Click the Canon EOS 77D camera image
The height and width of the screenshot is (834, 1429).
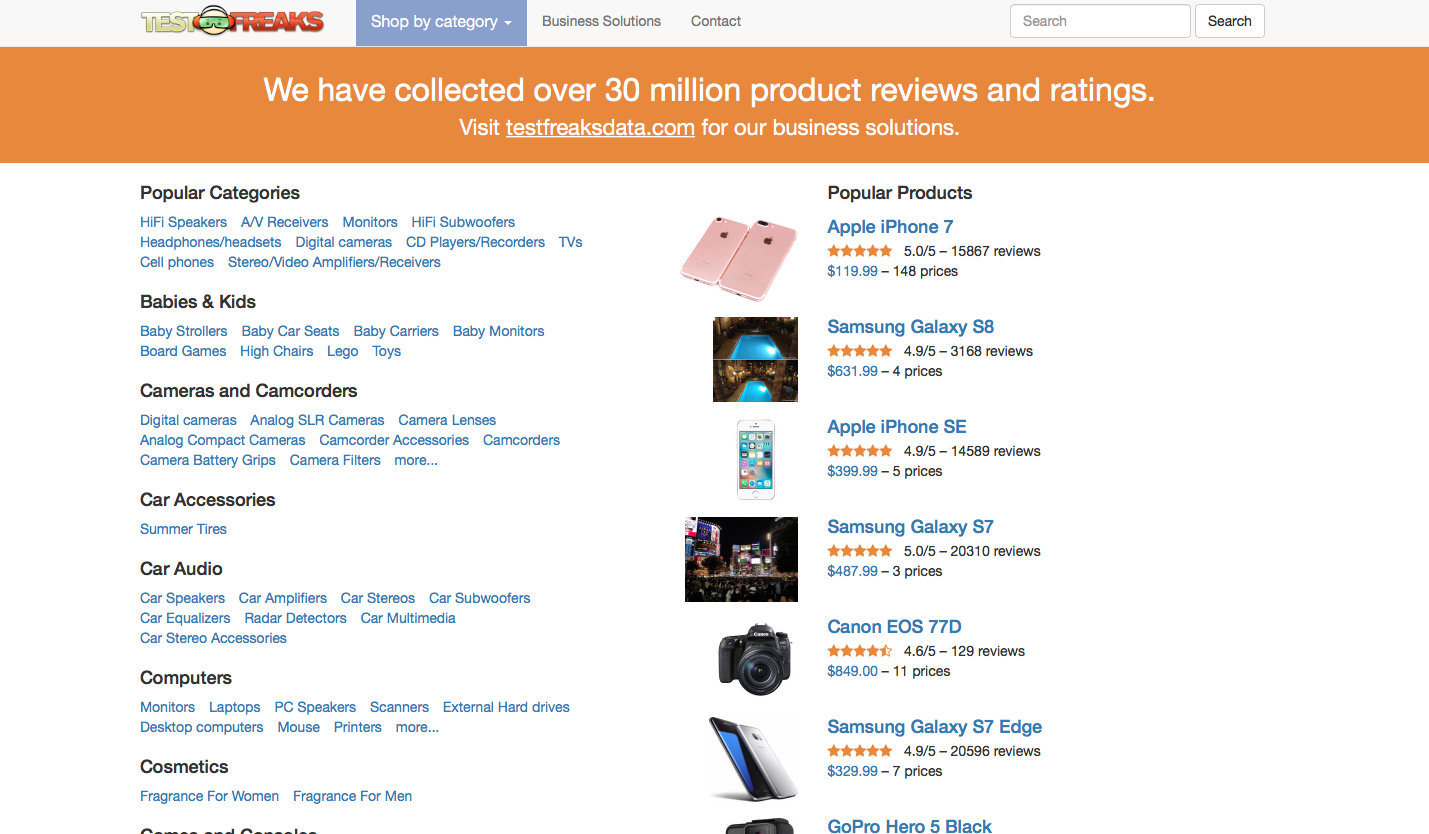[755, 659]
